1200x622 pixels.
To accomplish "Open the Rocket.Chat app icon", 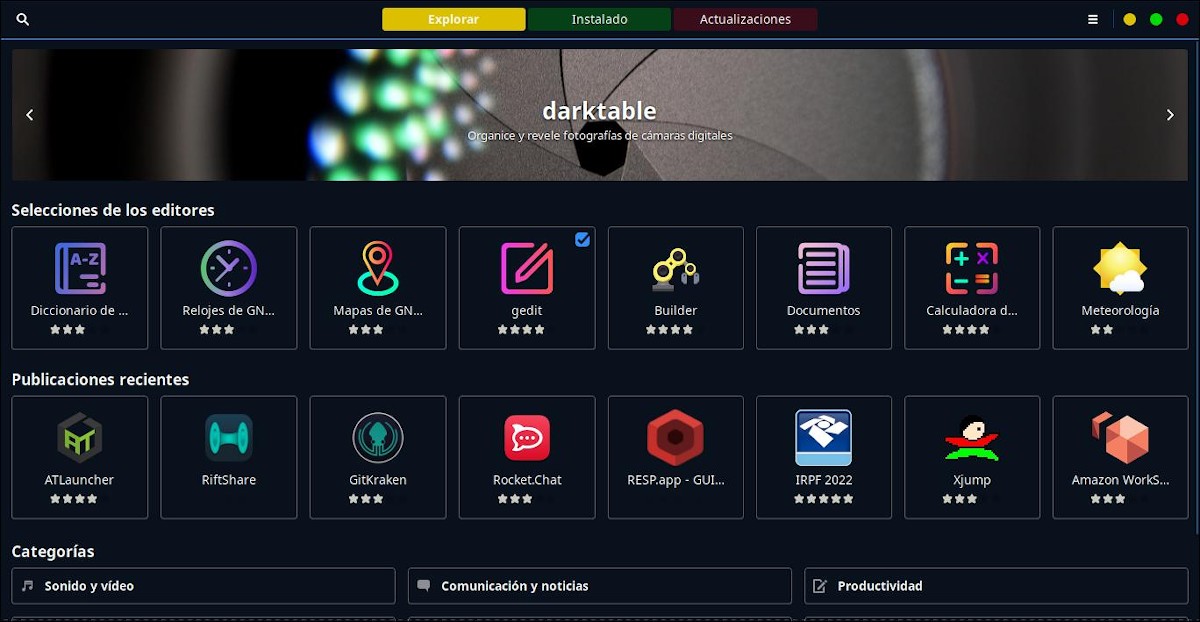I will click(x=527, y=438).
